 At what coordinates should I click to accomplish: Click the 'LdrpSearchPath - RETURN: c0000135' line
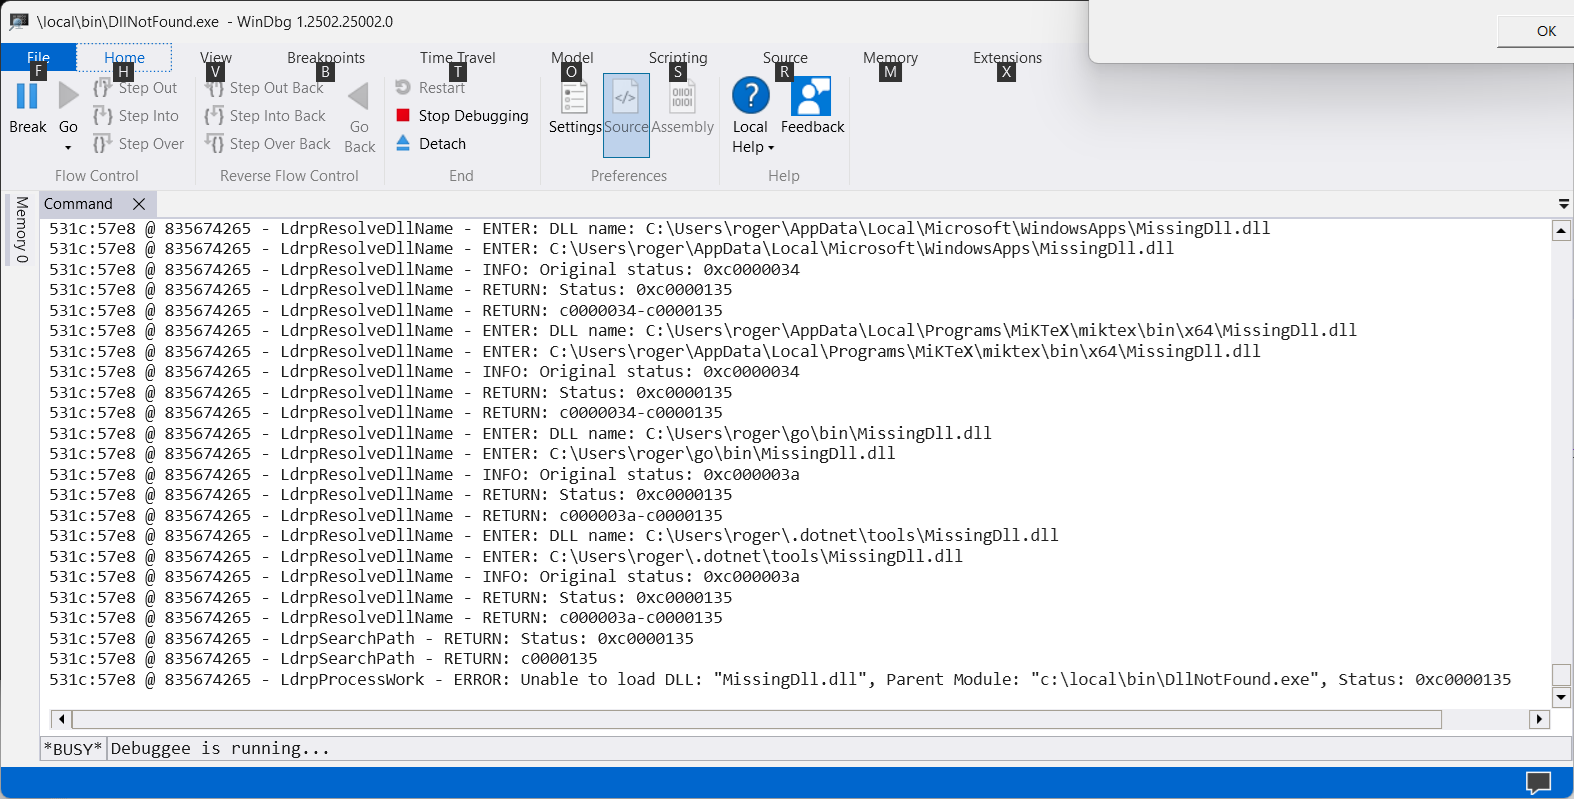[x=323, y=658]
